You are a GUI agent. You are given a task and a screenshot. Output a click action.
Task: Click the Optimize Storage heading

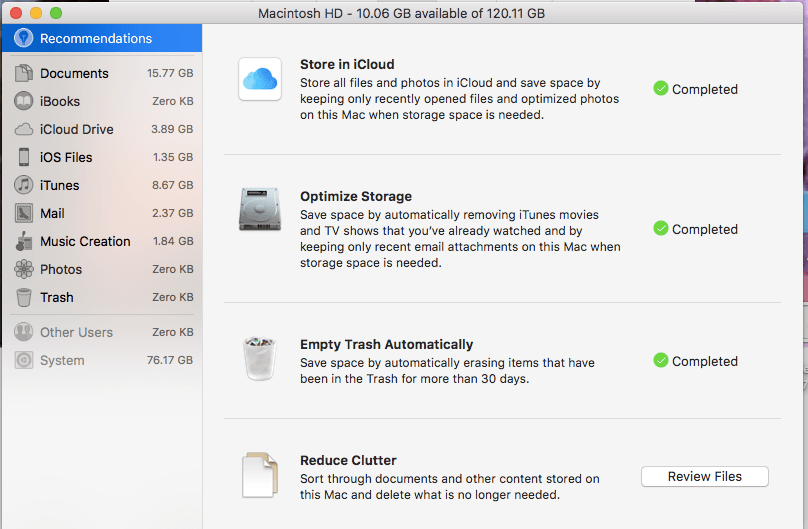tap(356, 196)
